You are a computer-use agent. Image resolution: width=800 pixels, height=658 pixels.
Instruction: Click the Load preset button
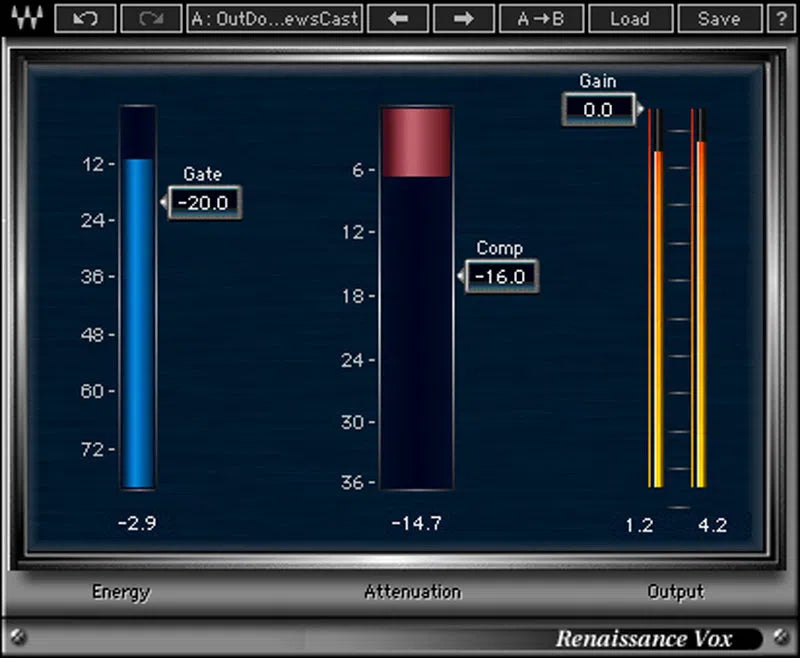631,18
